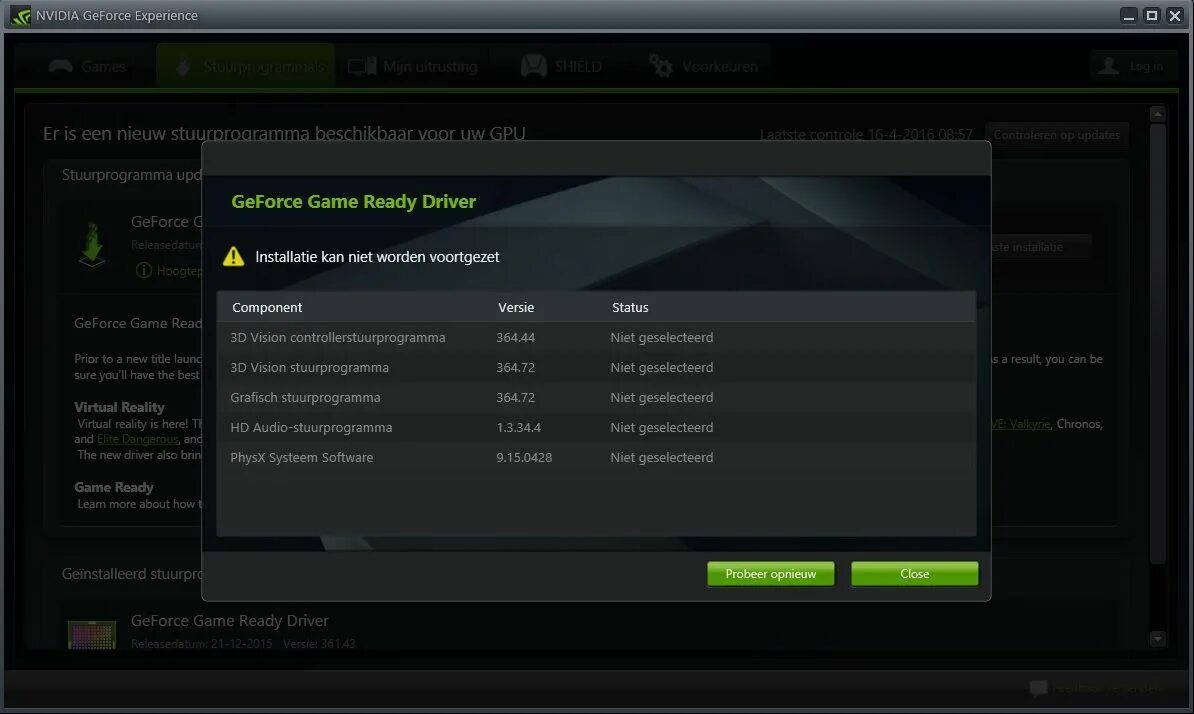Open the Mijn uitrusting tab
The image size is (1194, 714).
(x=413, y=66)
